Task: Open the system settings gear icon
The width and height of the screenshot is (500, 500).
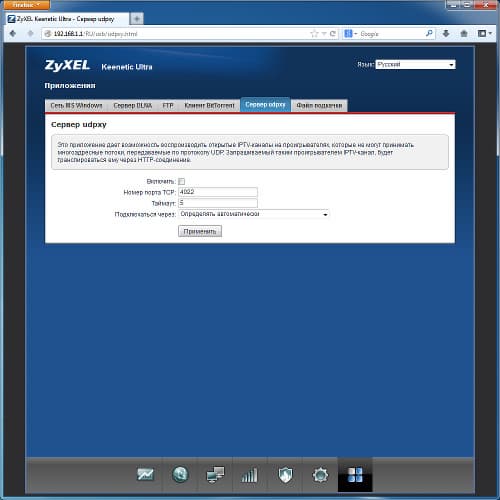Action: point(320,475)
